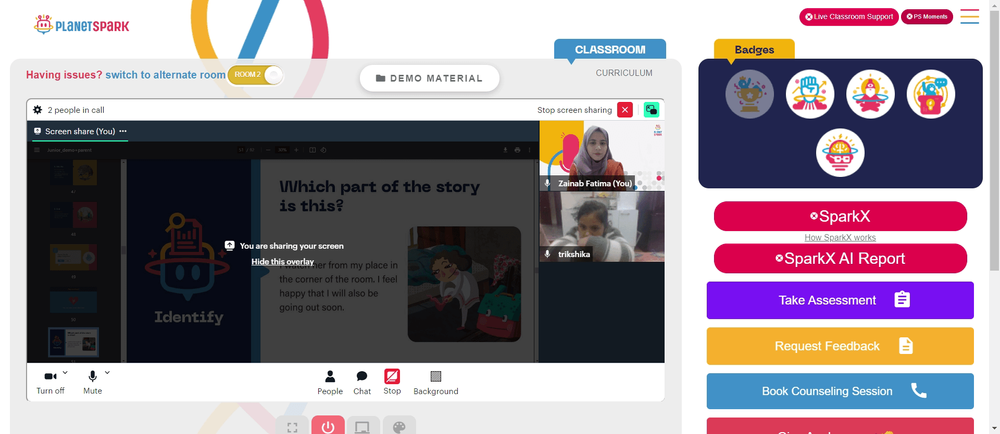Click the SparkX button

840,216
